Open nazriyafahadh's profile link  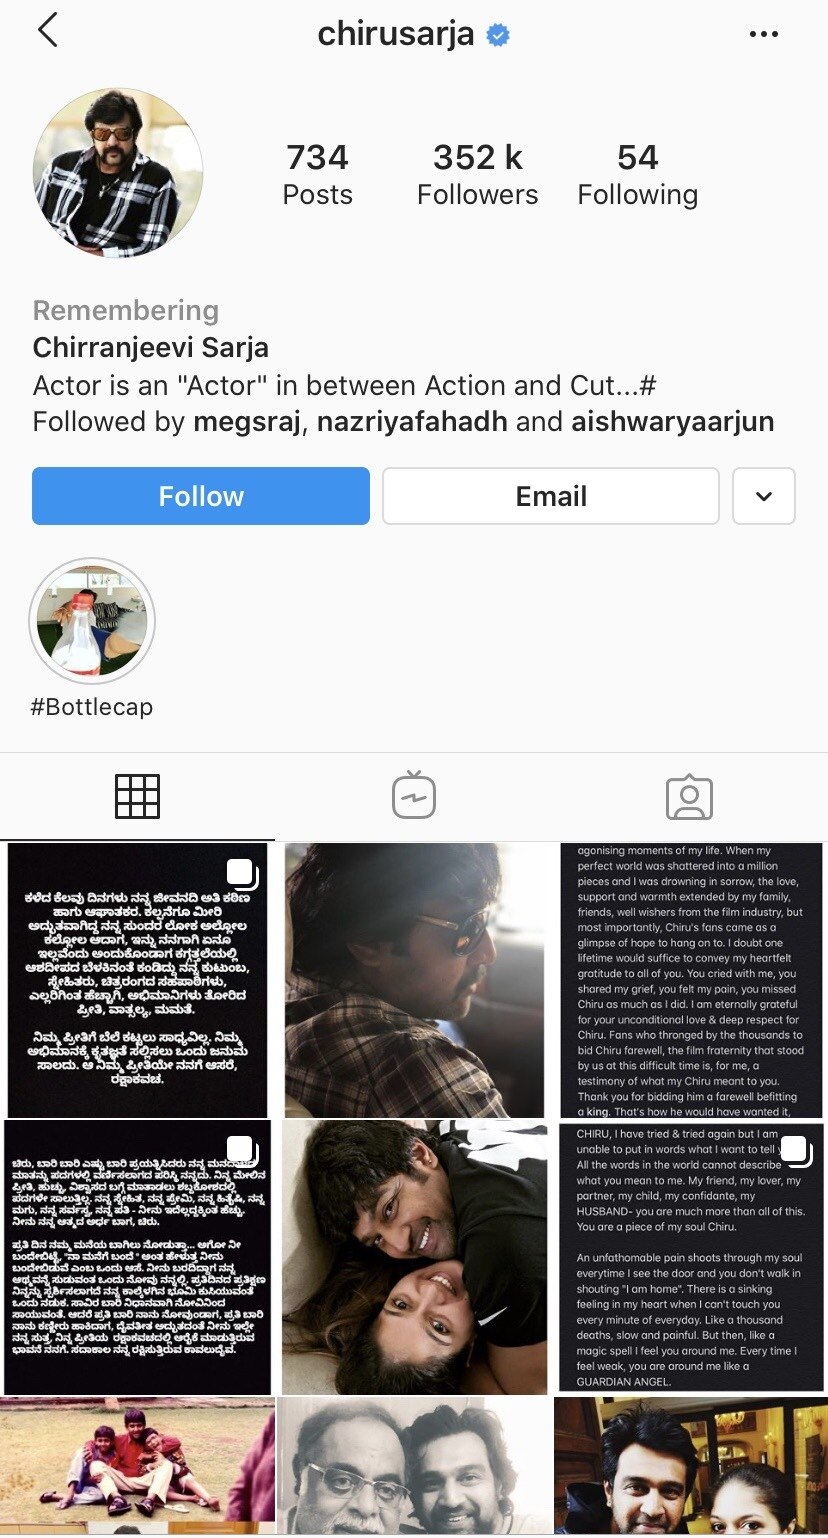click(412, 422)
